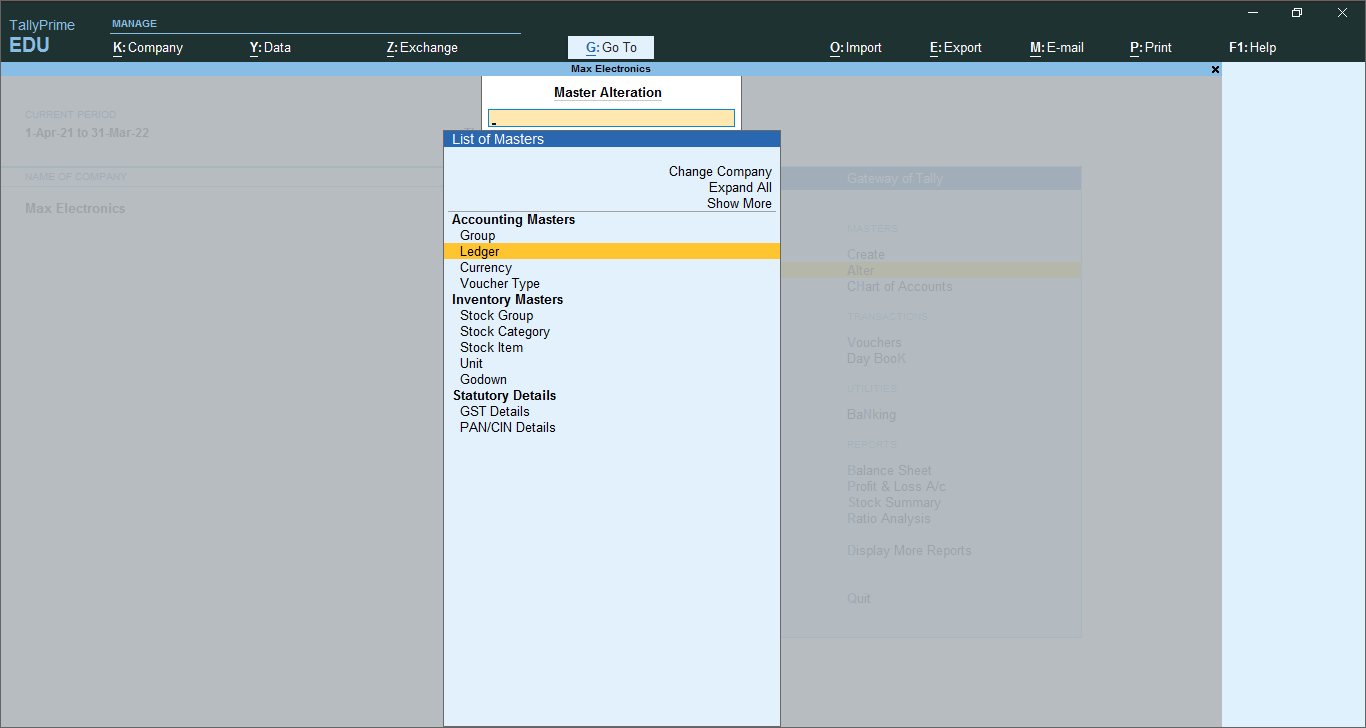Select Ledger from Accounting Masters
Viewport: 1366px width, 728px height.
[x=611, y=252]
